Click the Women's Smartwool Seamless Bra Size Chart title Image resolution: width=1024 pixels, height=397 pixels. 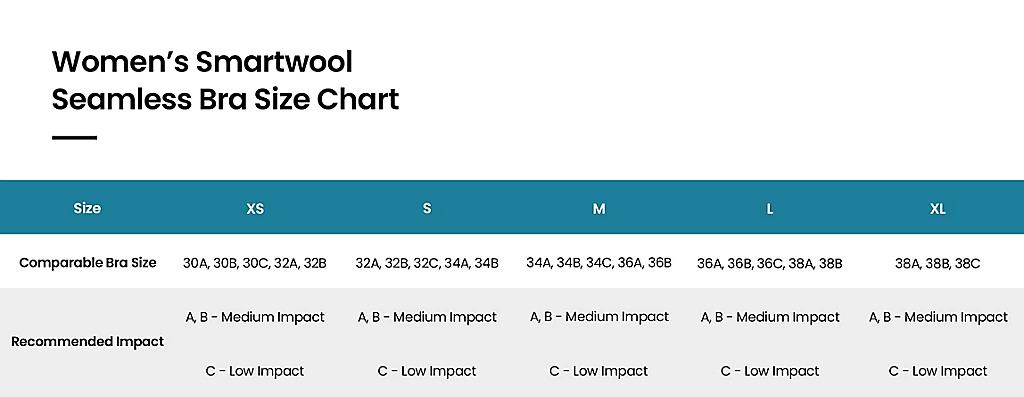pos(225,80)
